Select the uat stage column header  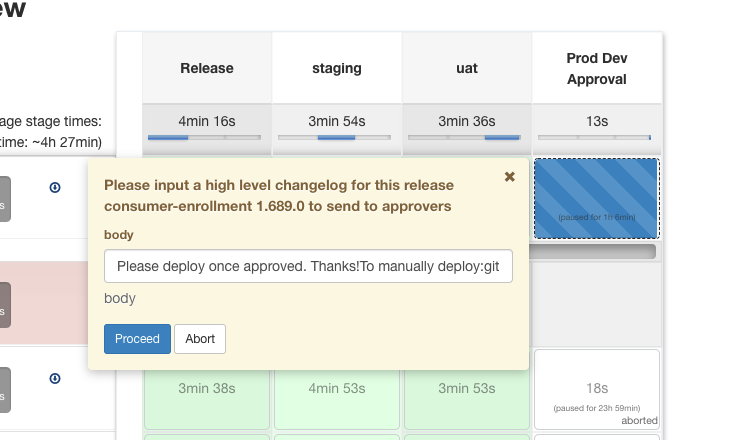click(467, 69)
